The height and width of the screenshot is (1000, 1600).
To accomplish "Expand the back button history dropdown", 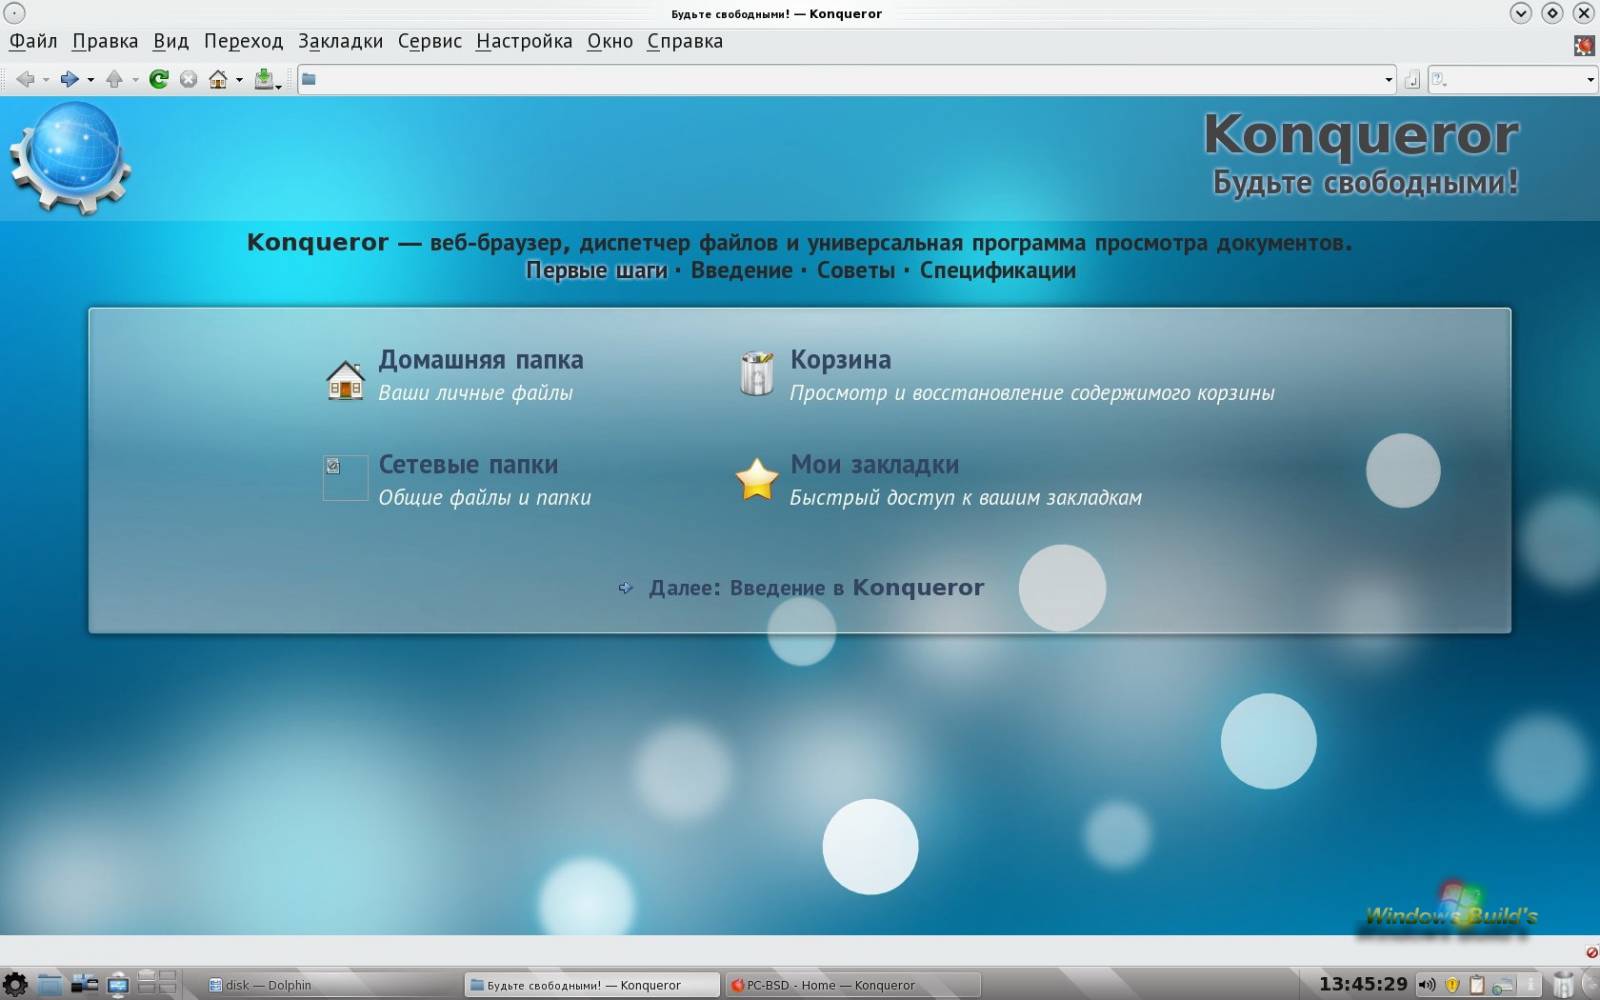I will pos(46,80).
